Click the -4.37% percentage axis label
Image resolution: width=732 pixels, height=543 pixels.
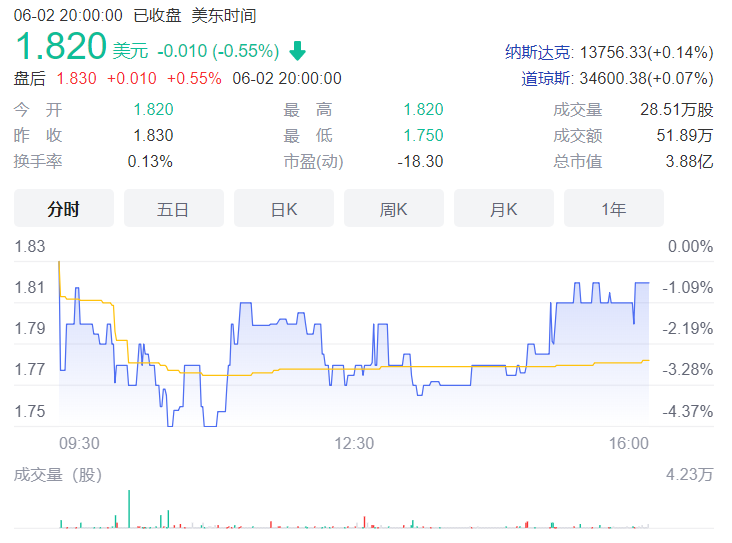[688, 411]
